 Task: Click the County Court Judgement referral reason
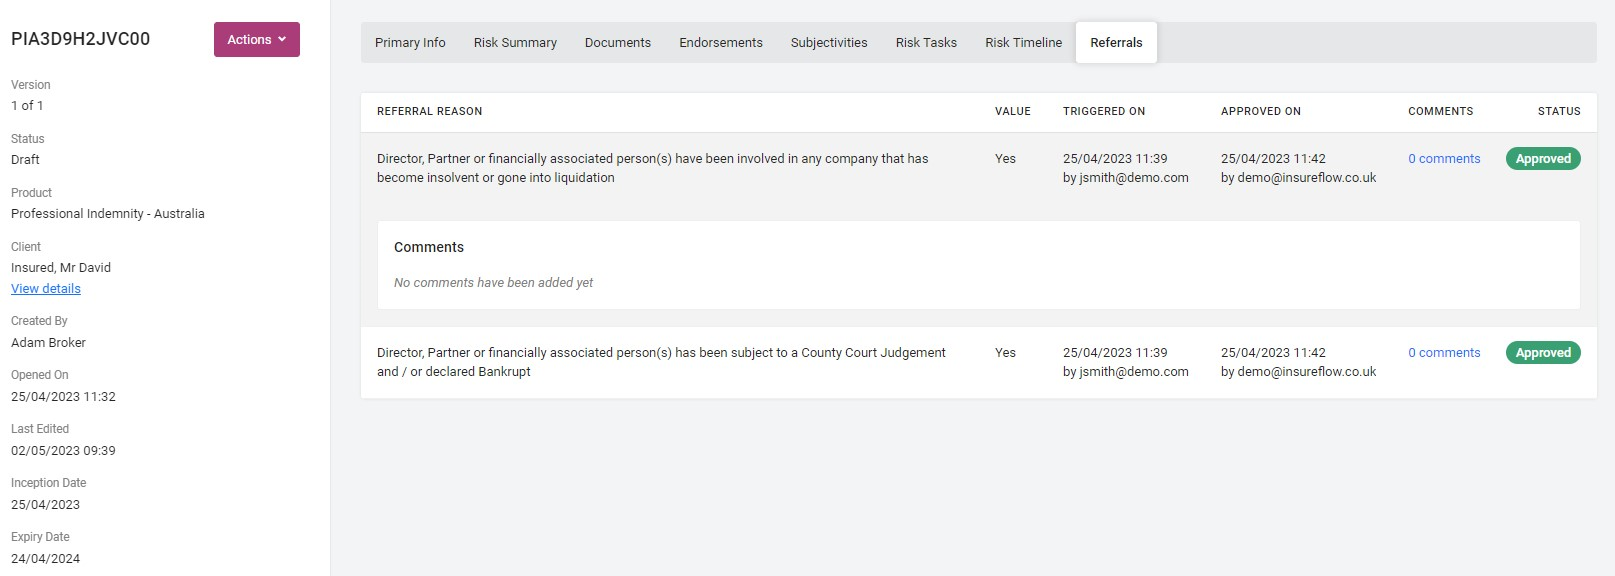[x=661, y=362]
